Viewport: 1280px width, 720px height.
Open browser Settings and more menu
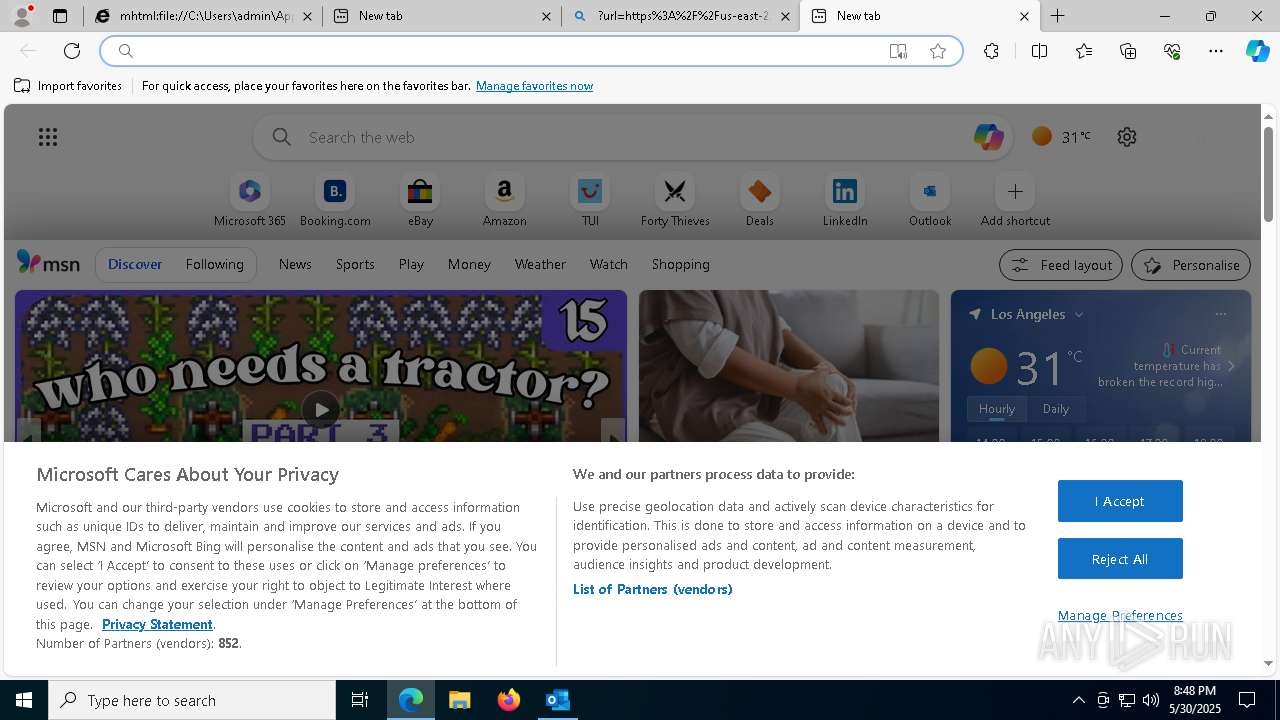pos(1216,51)
